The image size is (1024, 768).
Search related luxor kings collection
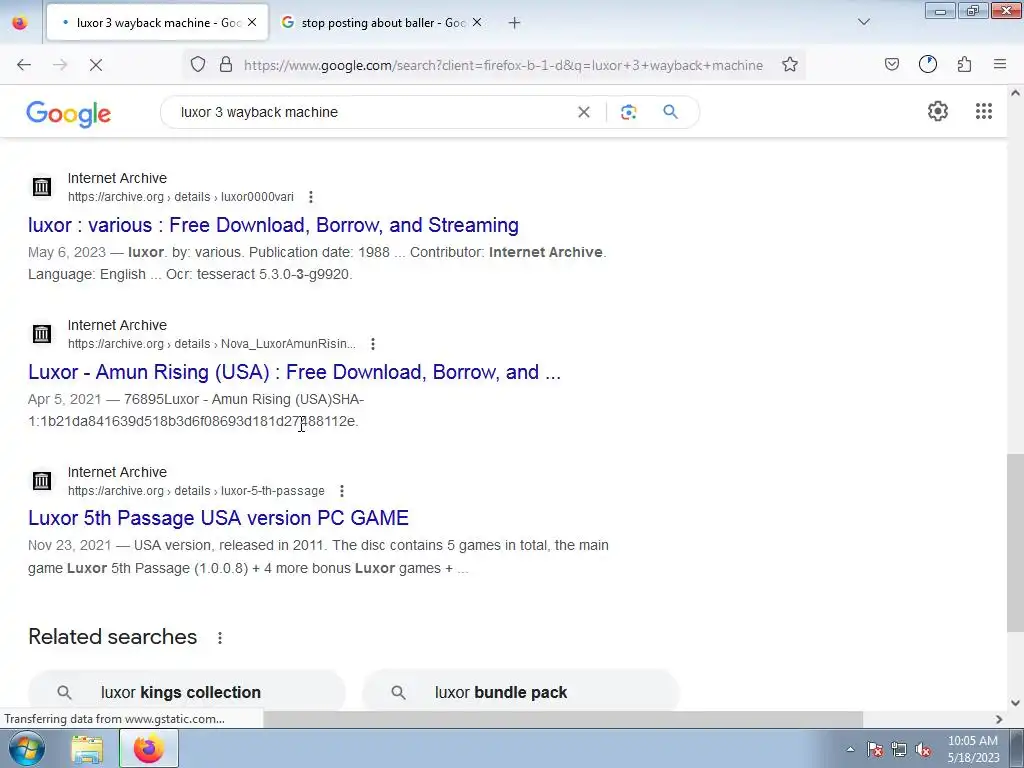click(186, 691)
